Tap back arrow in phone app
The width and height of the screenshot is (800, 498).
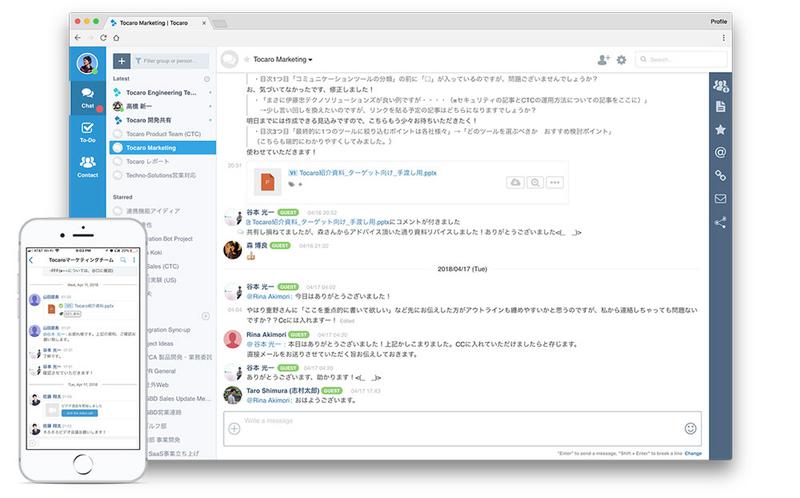click(32, 260)
